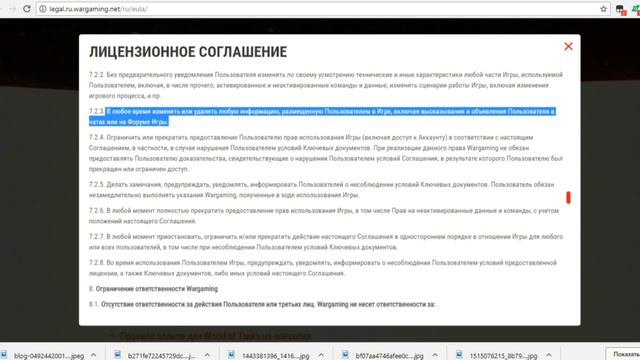640x360 pixels.
Task: Click the forward navigation arrow
Action: [12, 9]
